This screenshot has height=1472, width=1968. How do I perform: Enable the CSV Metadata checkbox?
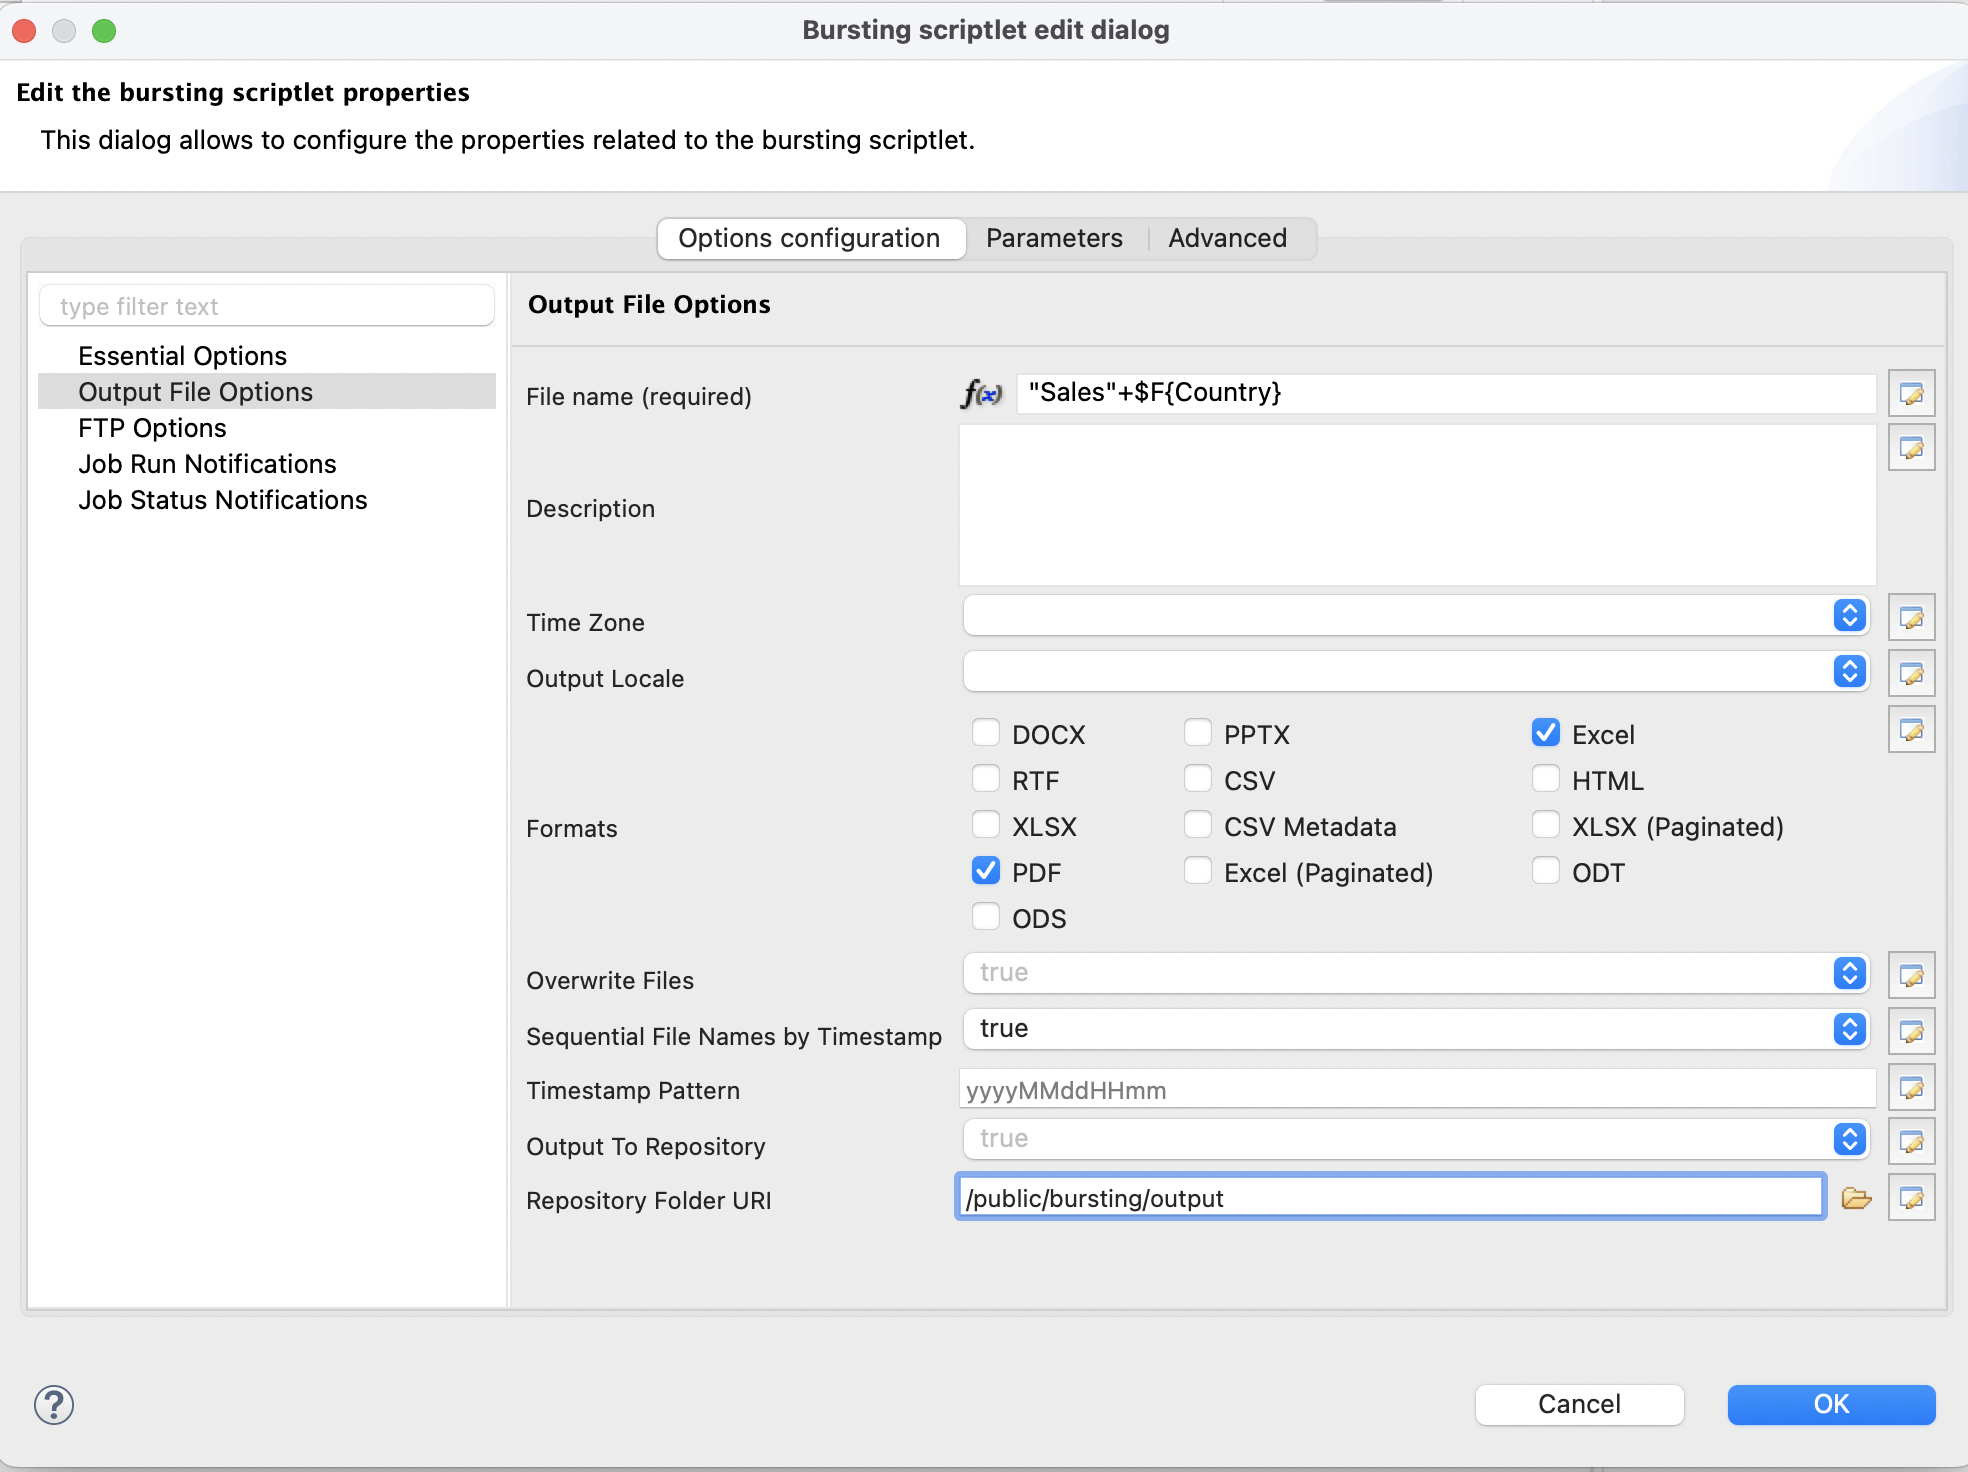[1198, 825]
